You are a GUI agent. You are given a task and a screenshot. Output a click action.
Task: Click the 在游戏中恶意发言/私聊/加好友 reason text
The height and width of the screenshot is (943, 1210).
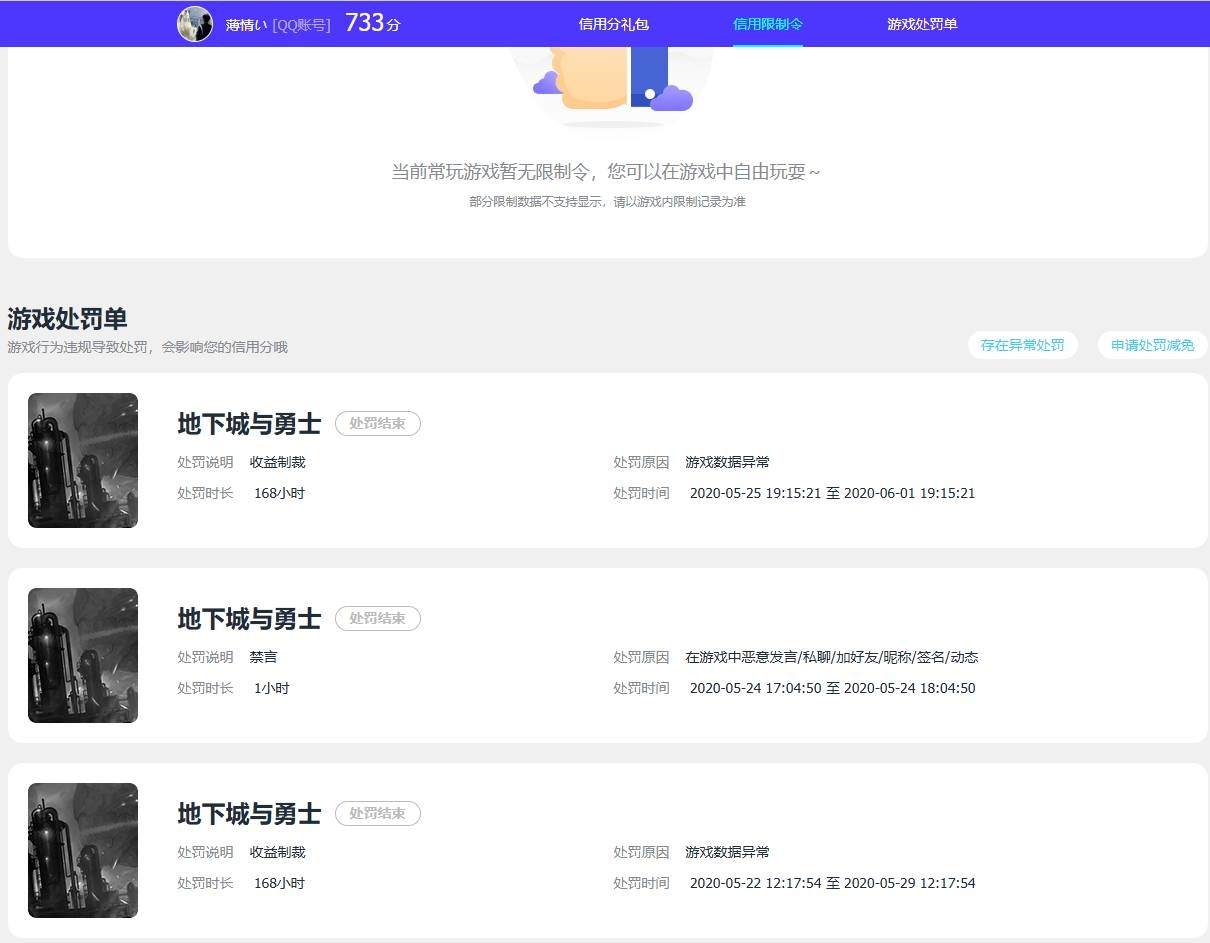click(832, 657)
